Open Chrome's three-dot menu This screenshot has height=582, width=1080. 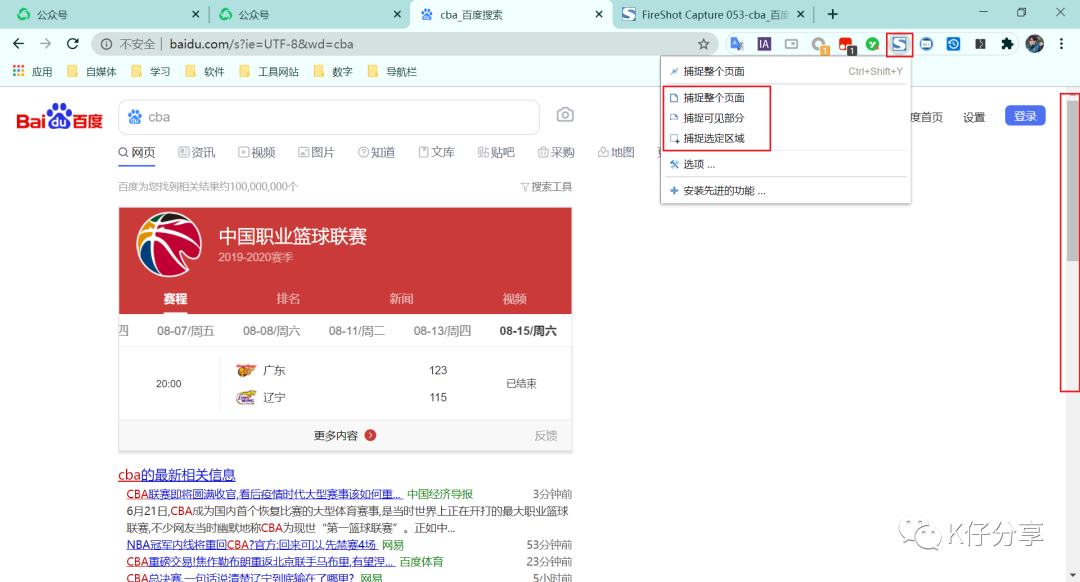click(1061, 44)
